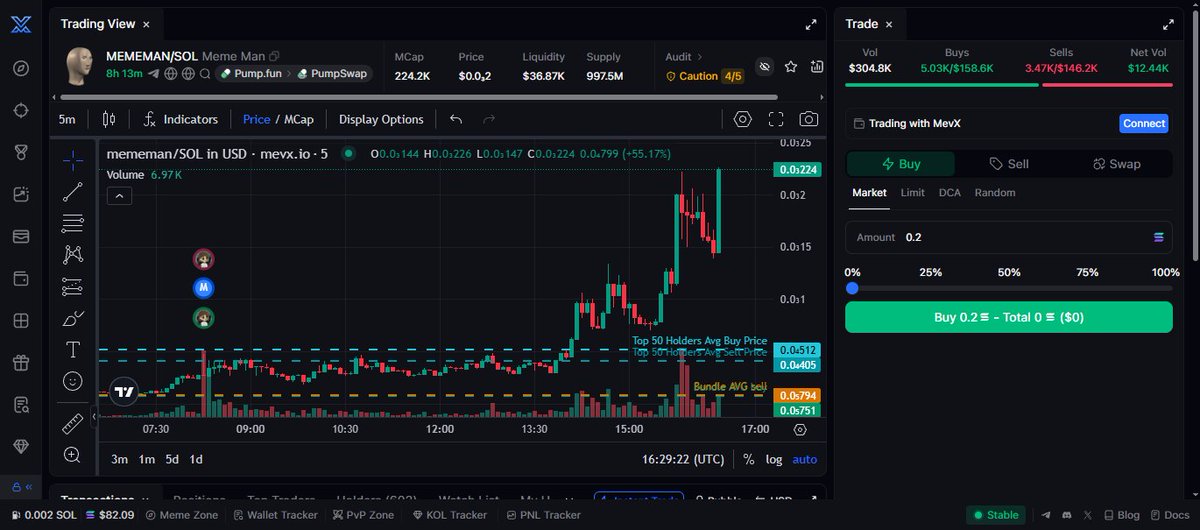
Task: Search the token with magnifier icon
Action: pyautogui.click(x=205, y=74)
